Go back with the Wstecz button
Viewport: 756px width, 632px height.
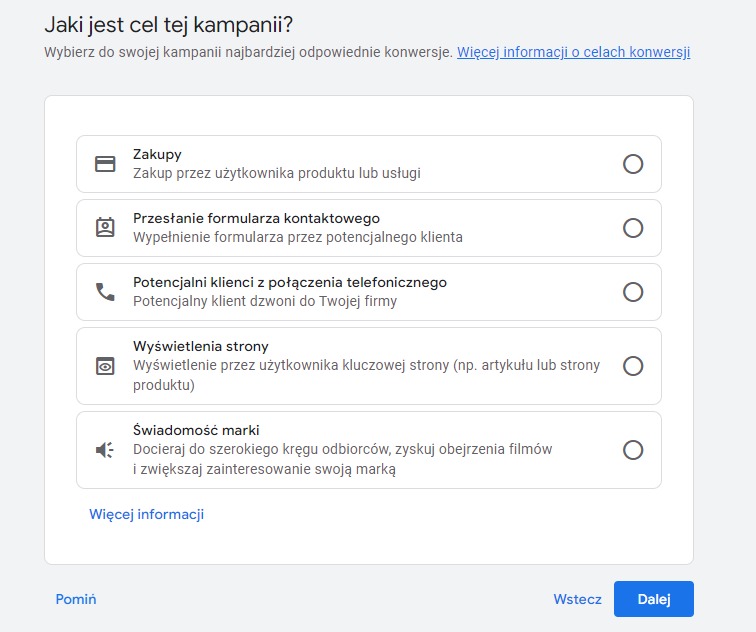[577, 599]
